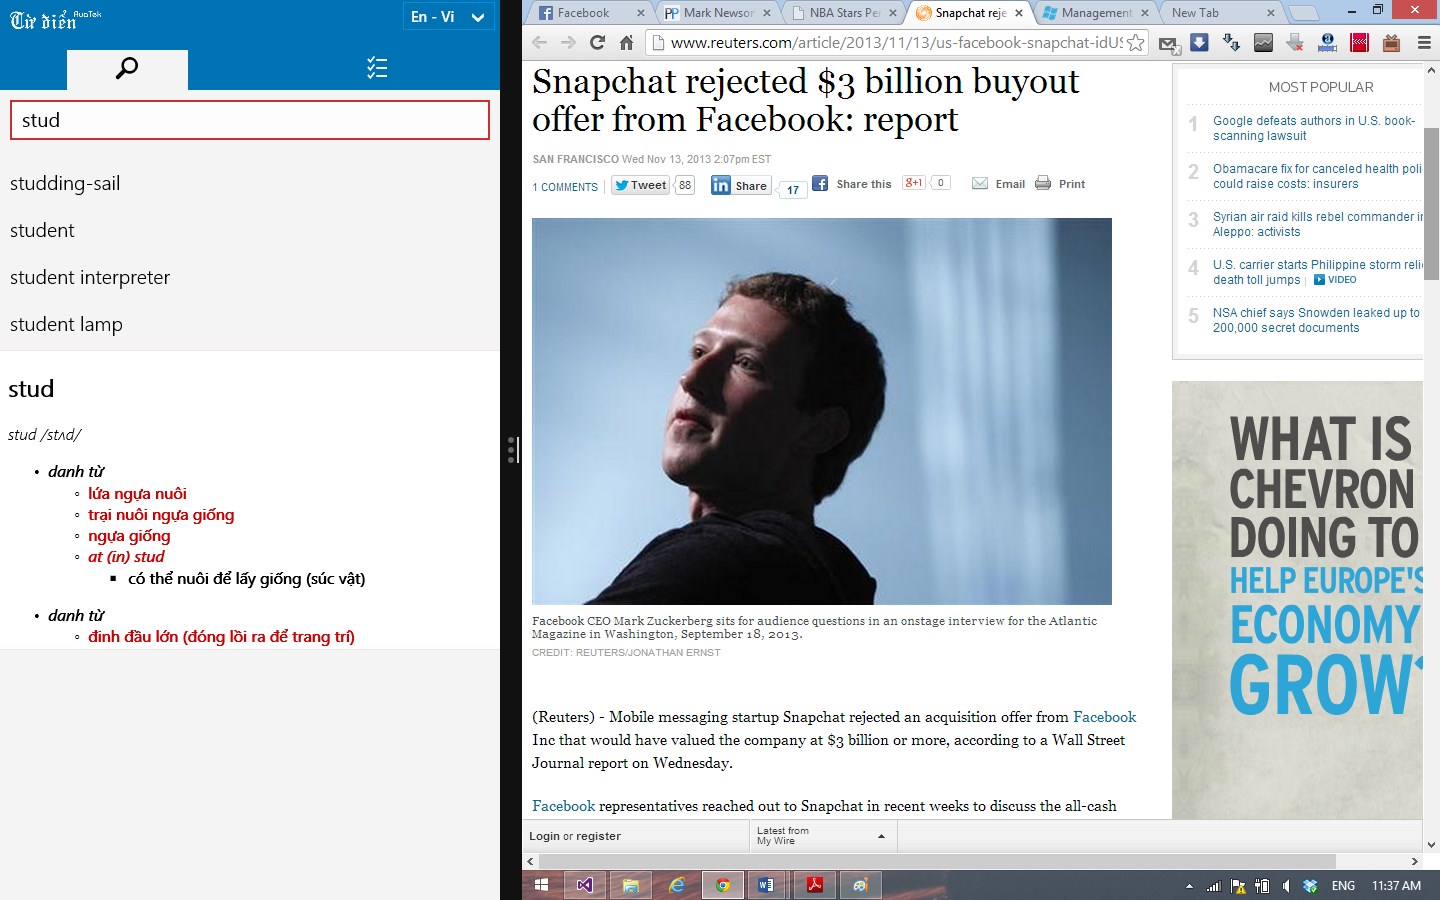Expand 'Latest from My Wire' panel

823,836
